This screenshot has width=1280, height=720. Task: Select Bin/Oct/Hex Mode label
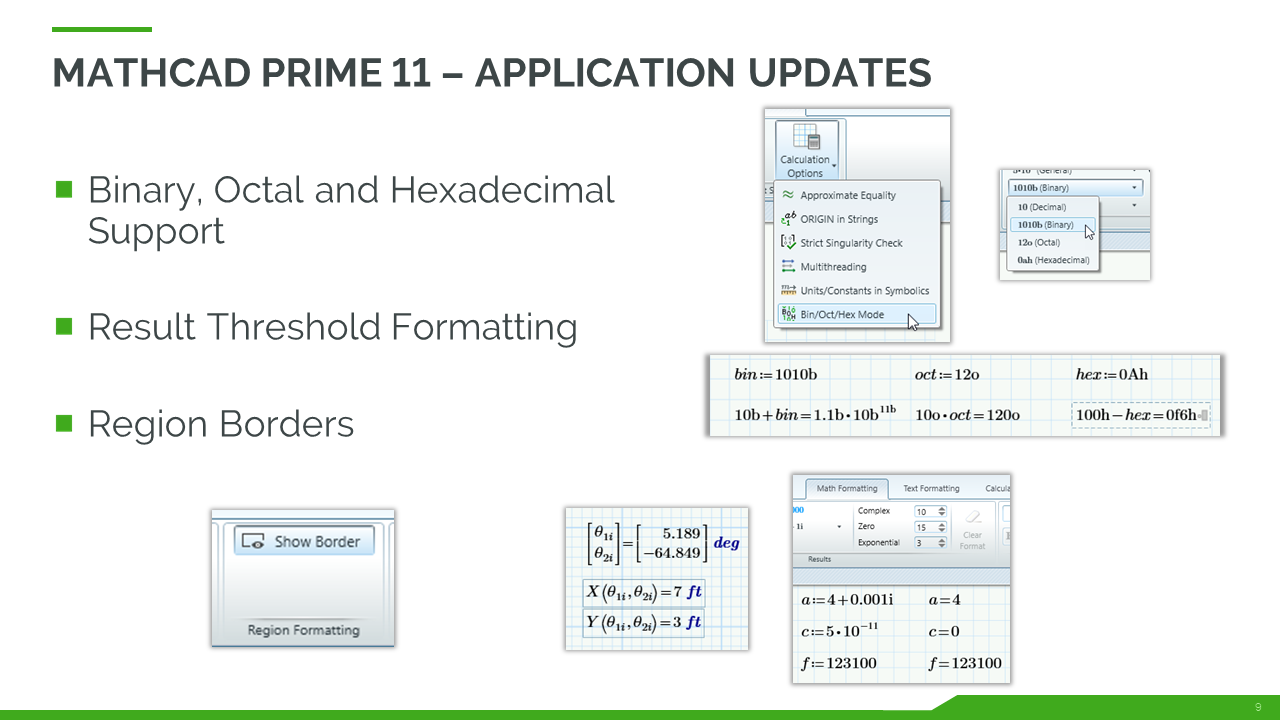click(842, 315)
